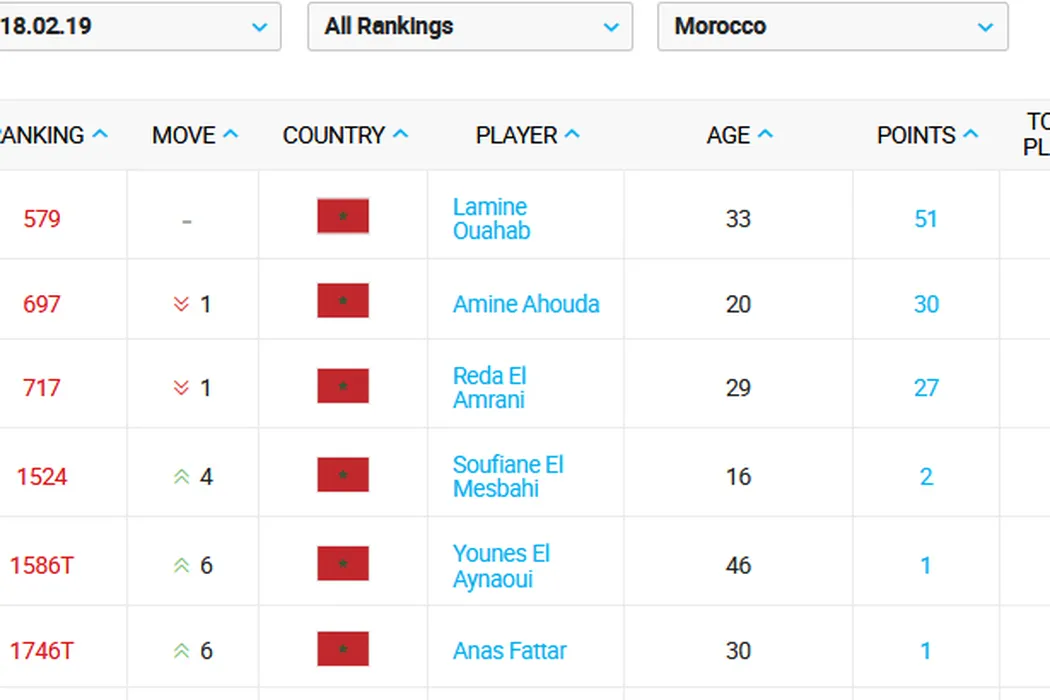Open the Morocco country dropdown
The width and height of the screenshot is (1050, 700).
832,27
